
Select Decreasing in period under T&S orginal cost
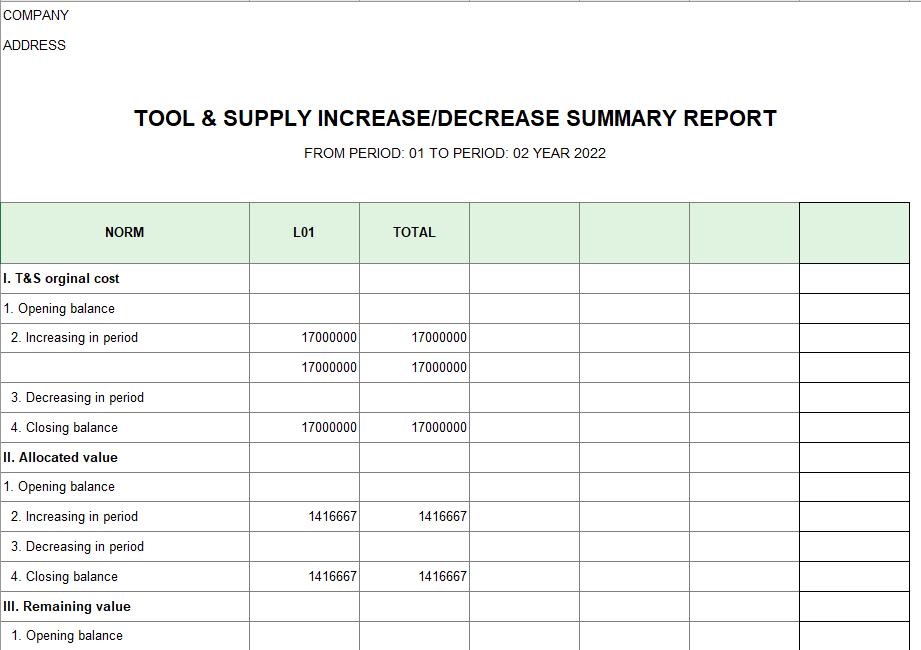[x=77, y=397]
